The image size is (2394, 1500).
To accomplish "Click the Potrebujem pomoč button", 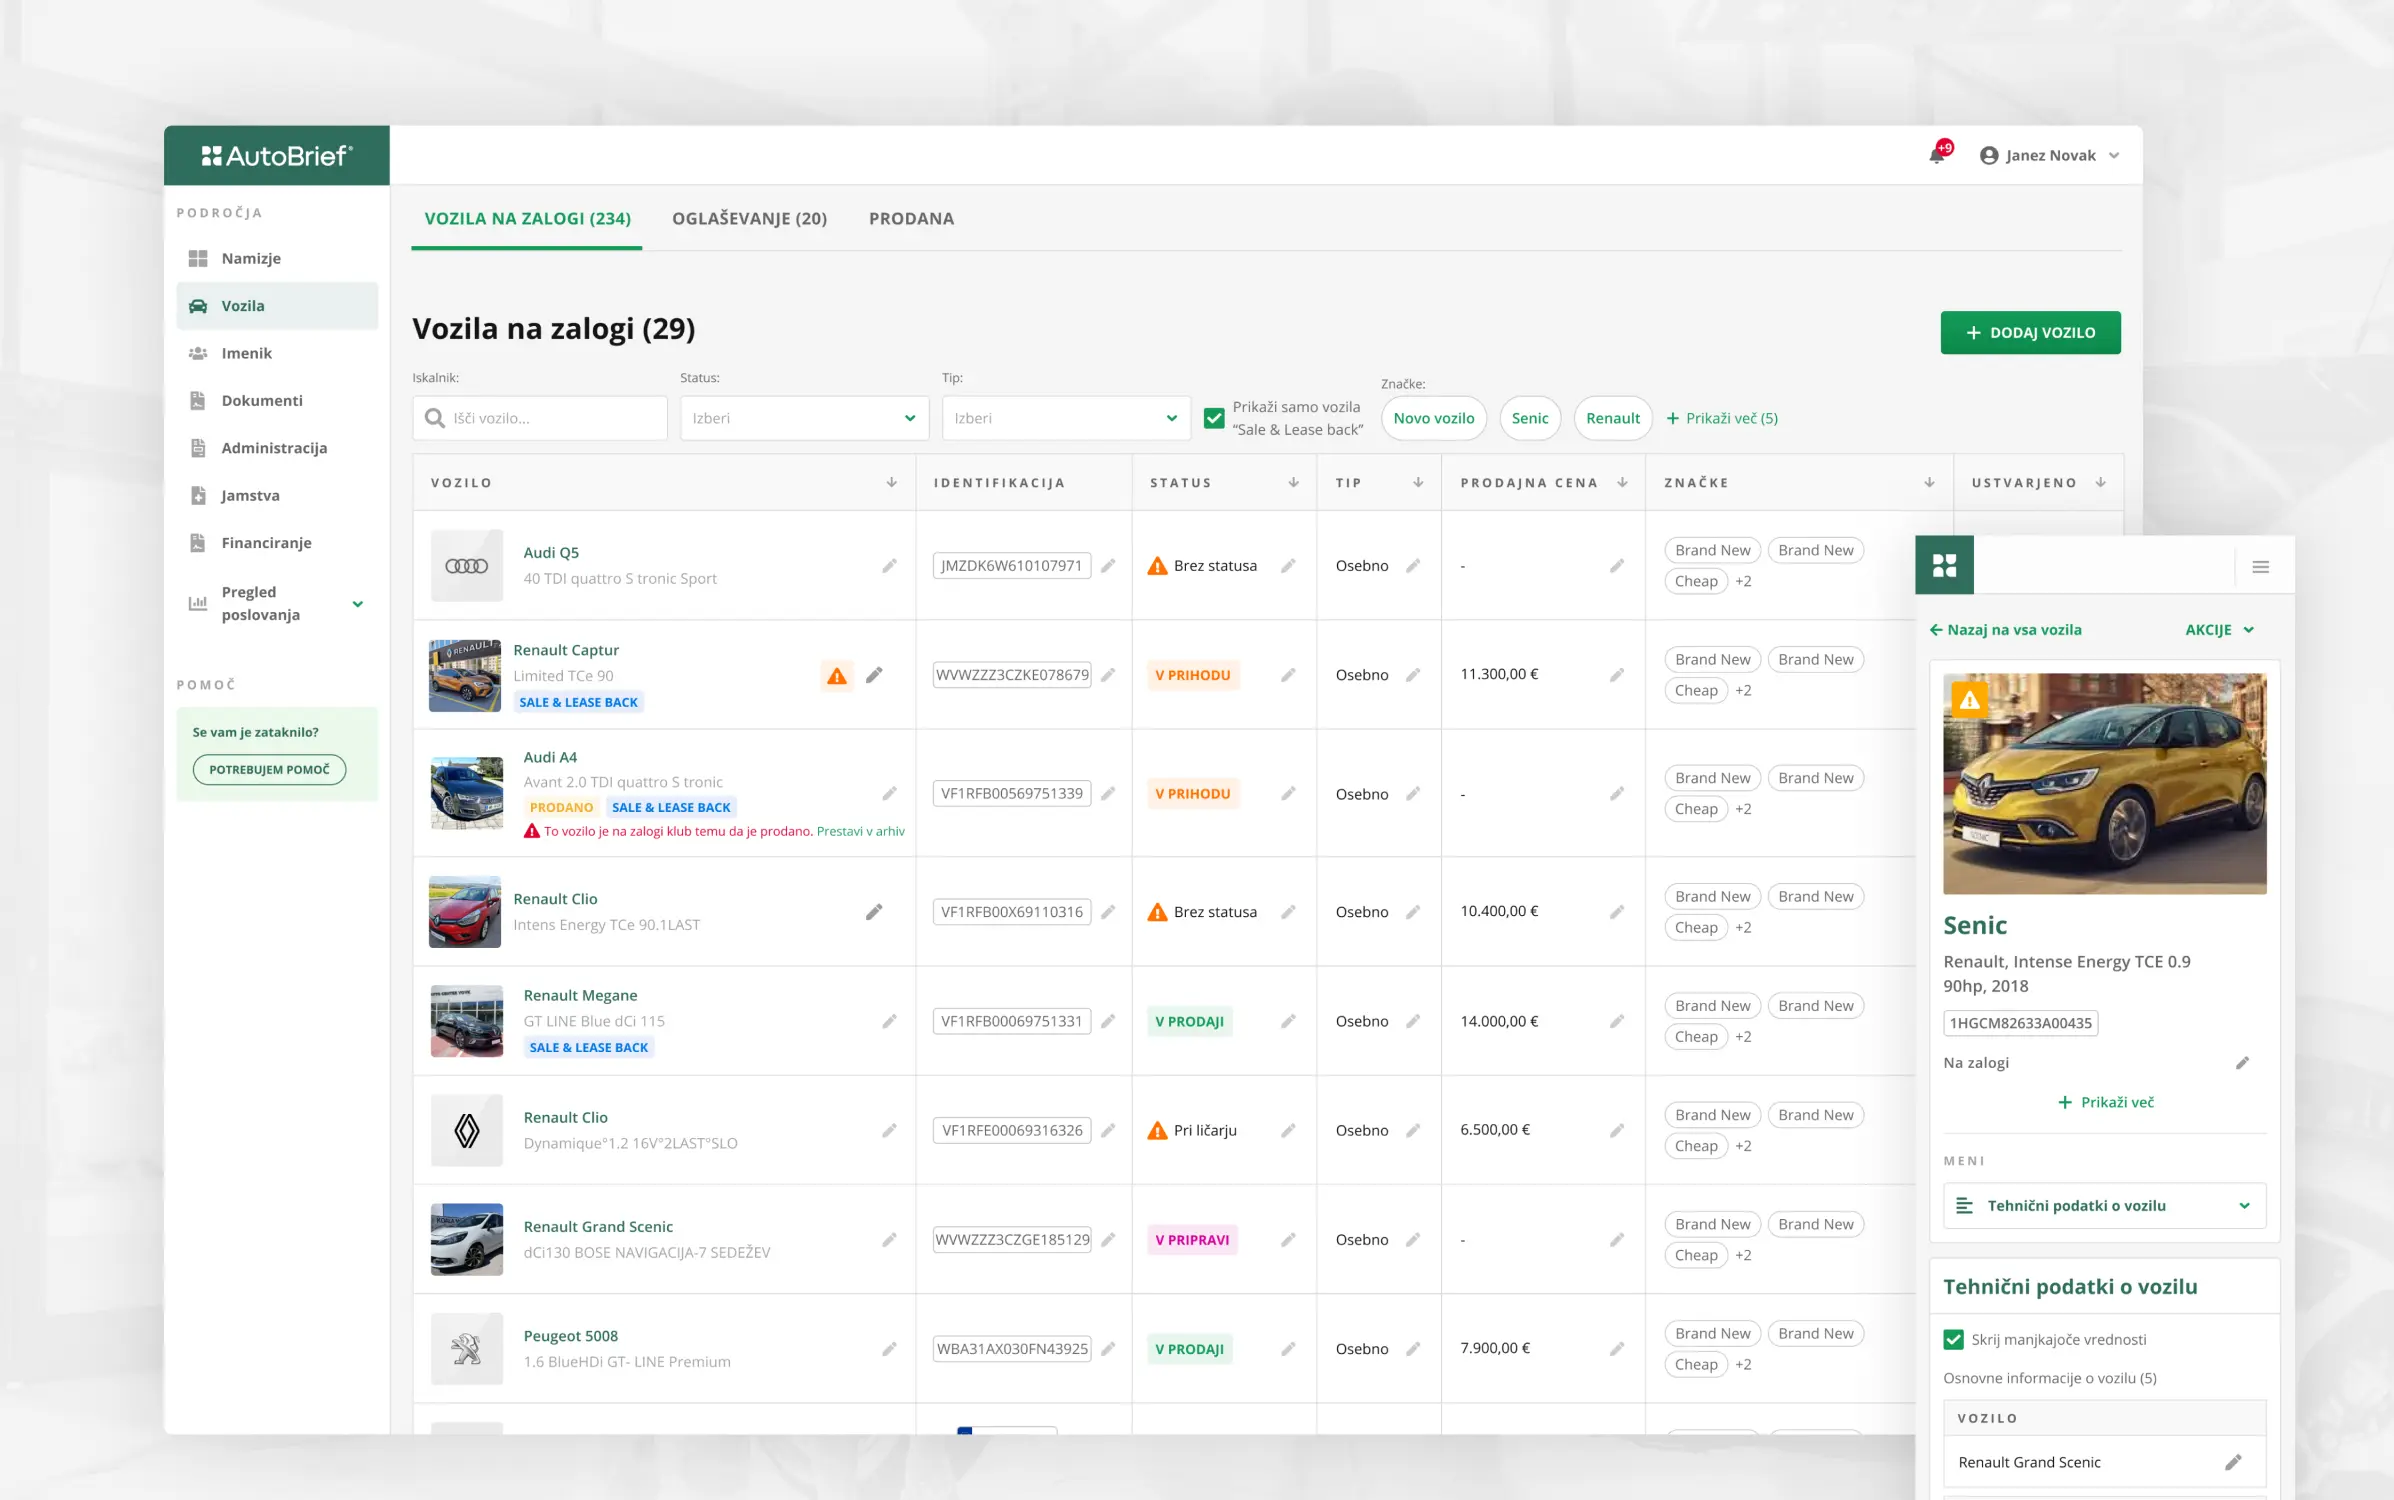I will [269, 769].
